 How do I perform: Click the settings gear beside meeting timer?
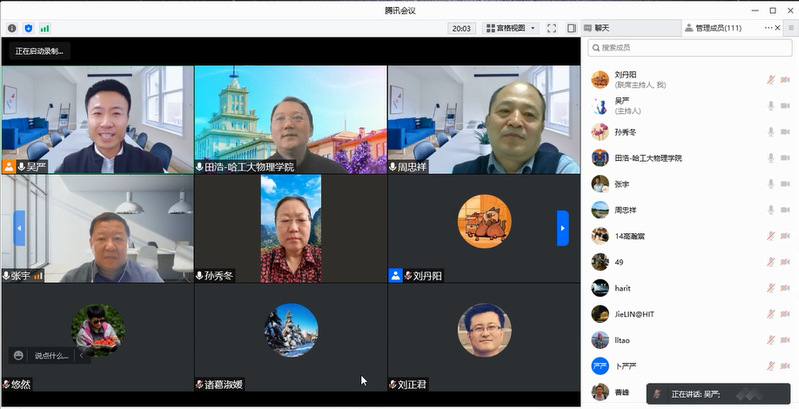click(462, 28)
